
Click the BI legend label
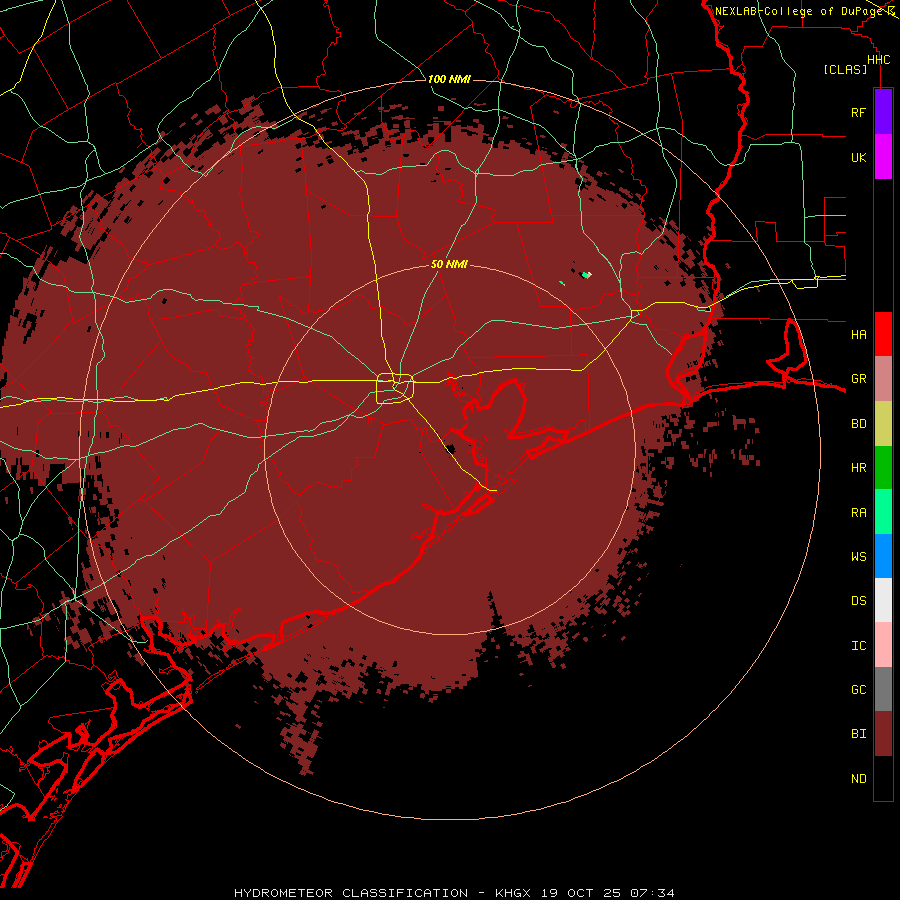859,734
